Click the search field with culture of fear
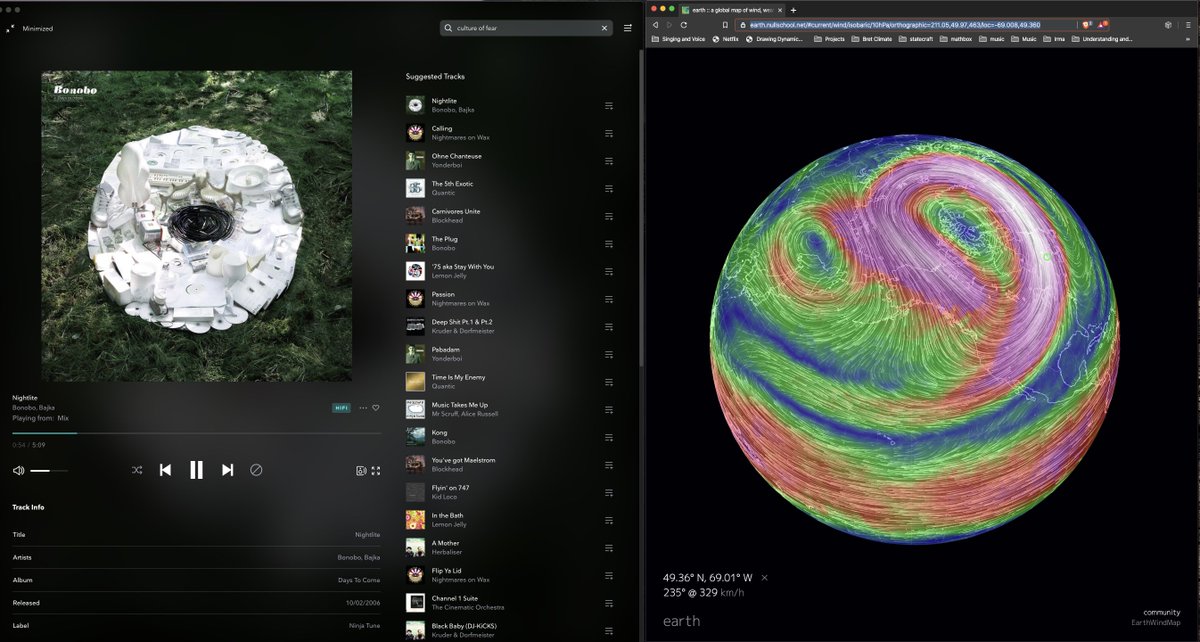Viewport: 1200px width, 642px height. click(527, 28)
